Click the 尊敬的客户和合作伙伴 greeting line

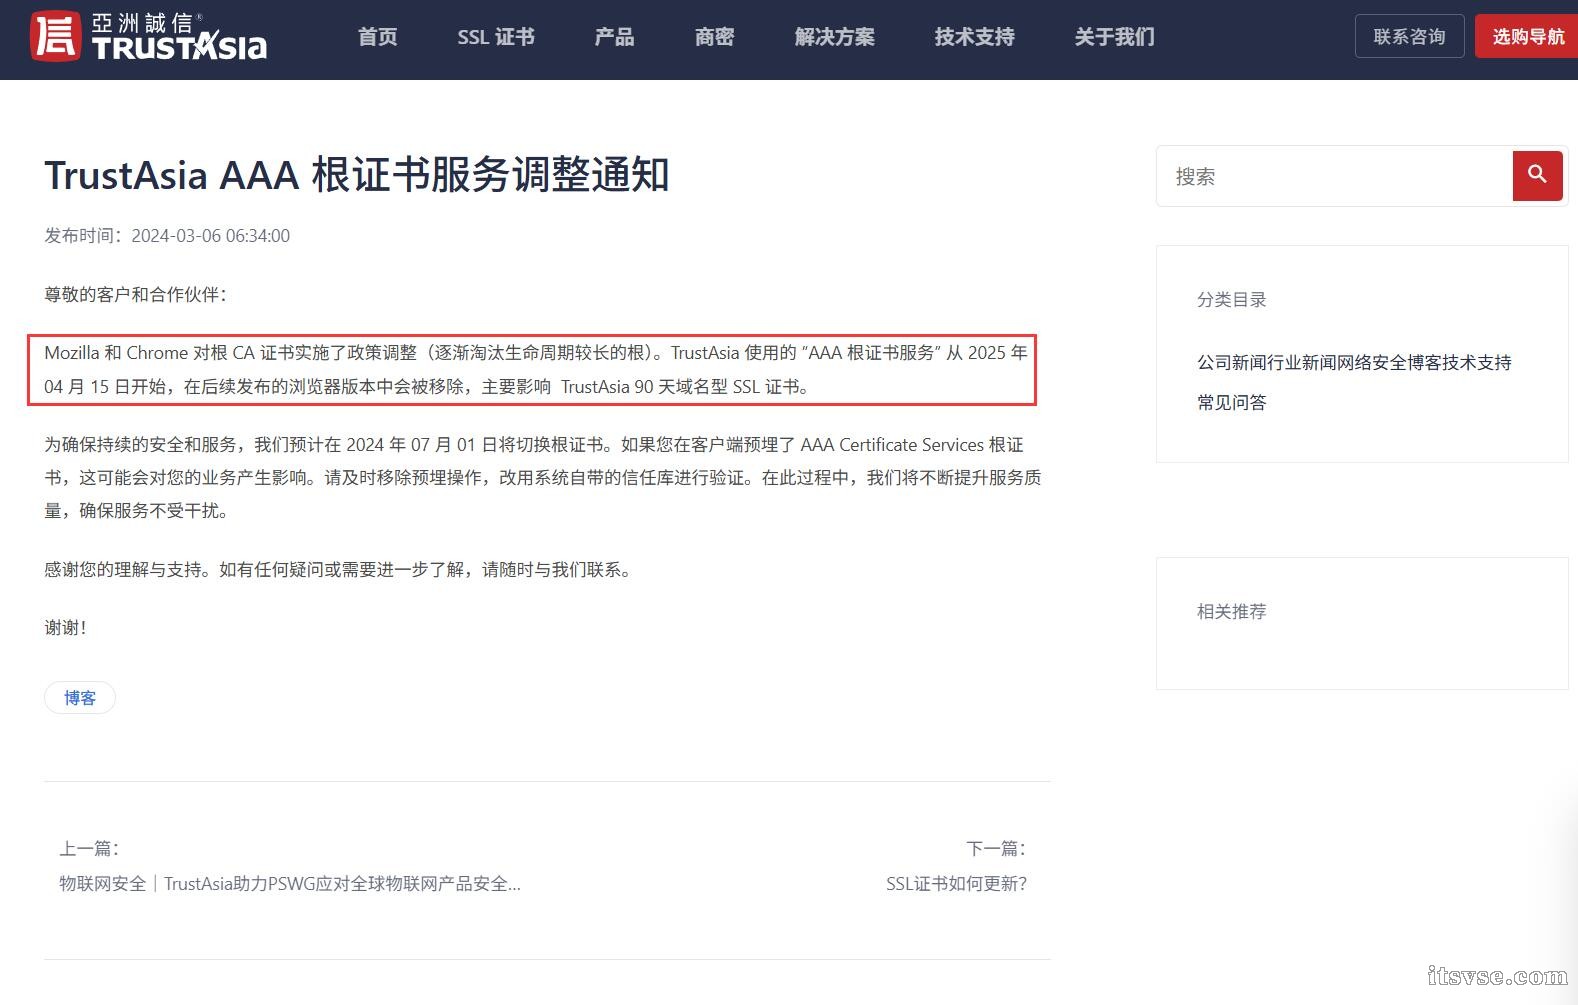pos(136,294)
